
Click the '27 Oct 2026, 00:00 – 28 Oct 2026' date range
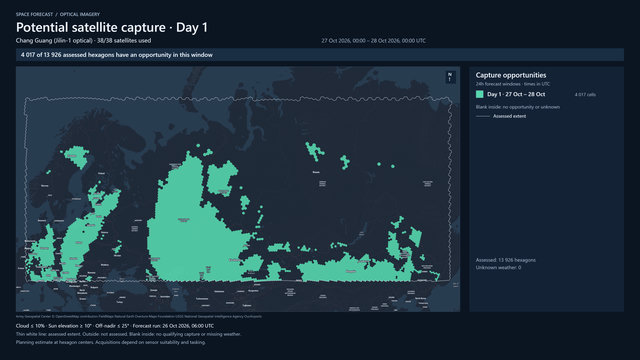373,41
